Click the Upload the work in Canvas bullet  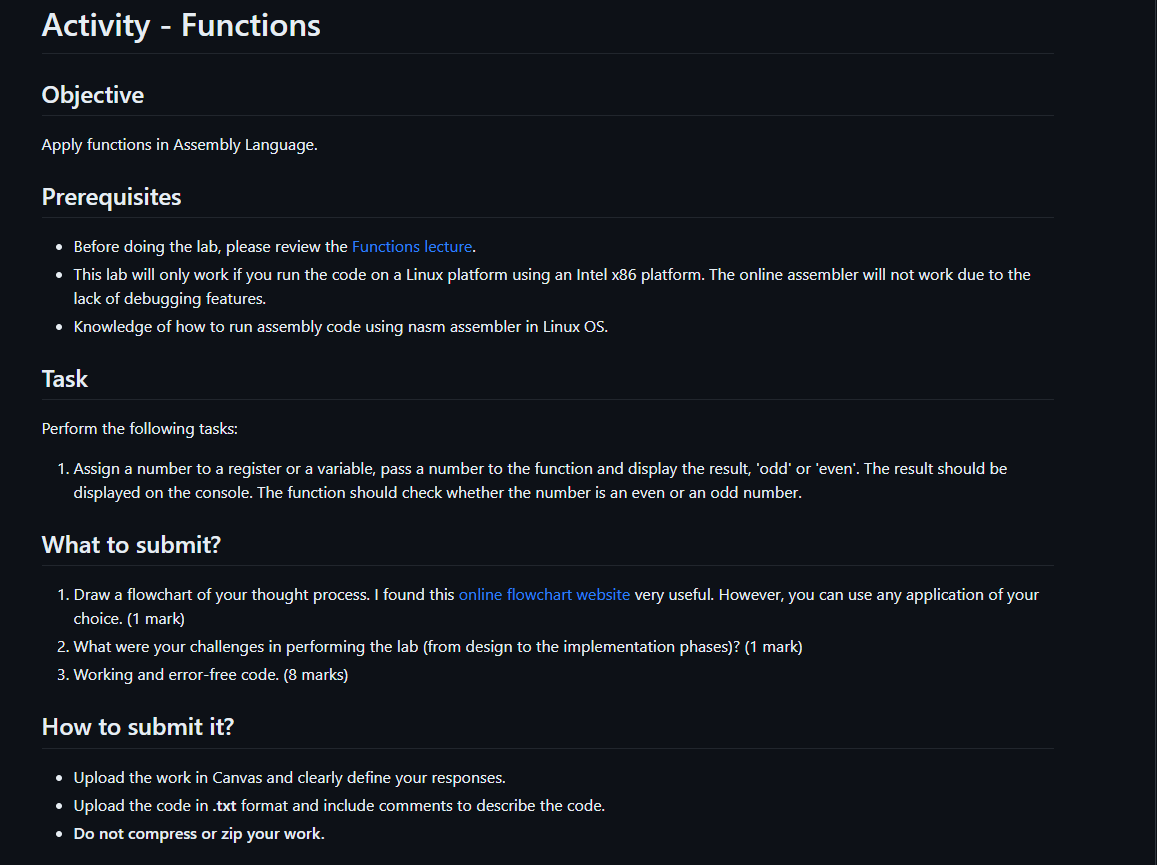(x=289, y=778)
